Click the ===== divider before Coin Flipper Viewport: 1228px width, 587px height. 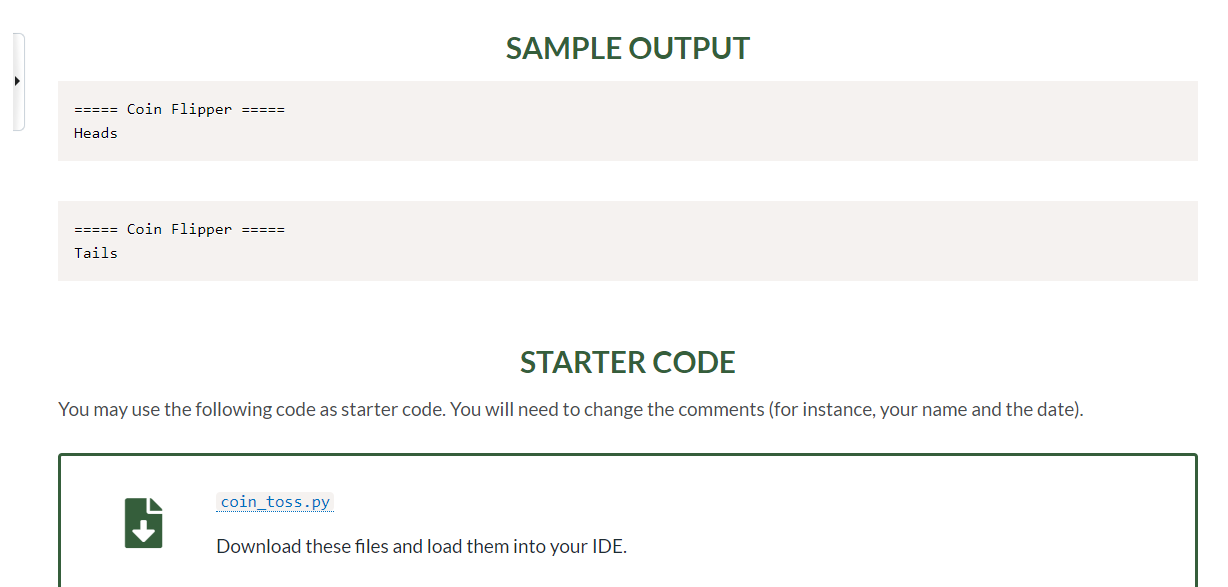(95, 108)
